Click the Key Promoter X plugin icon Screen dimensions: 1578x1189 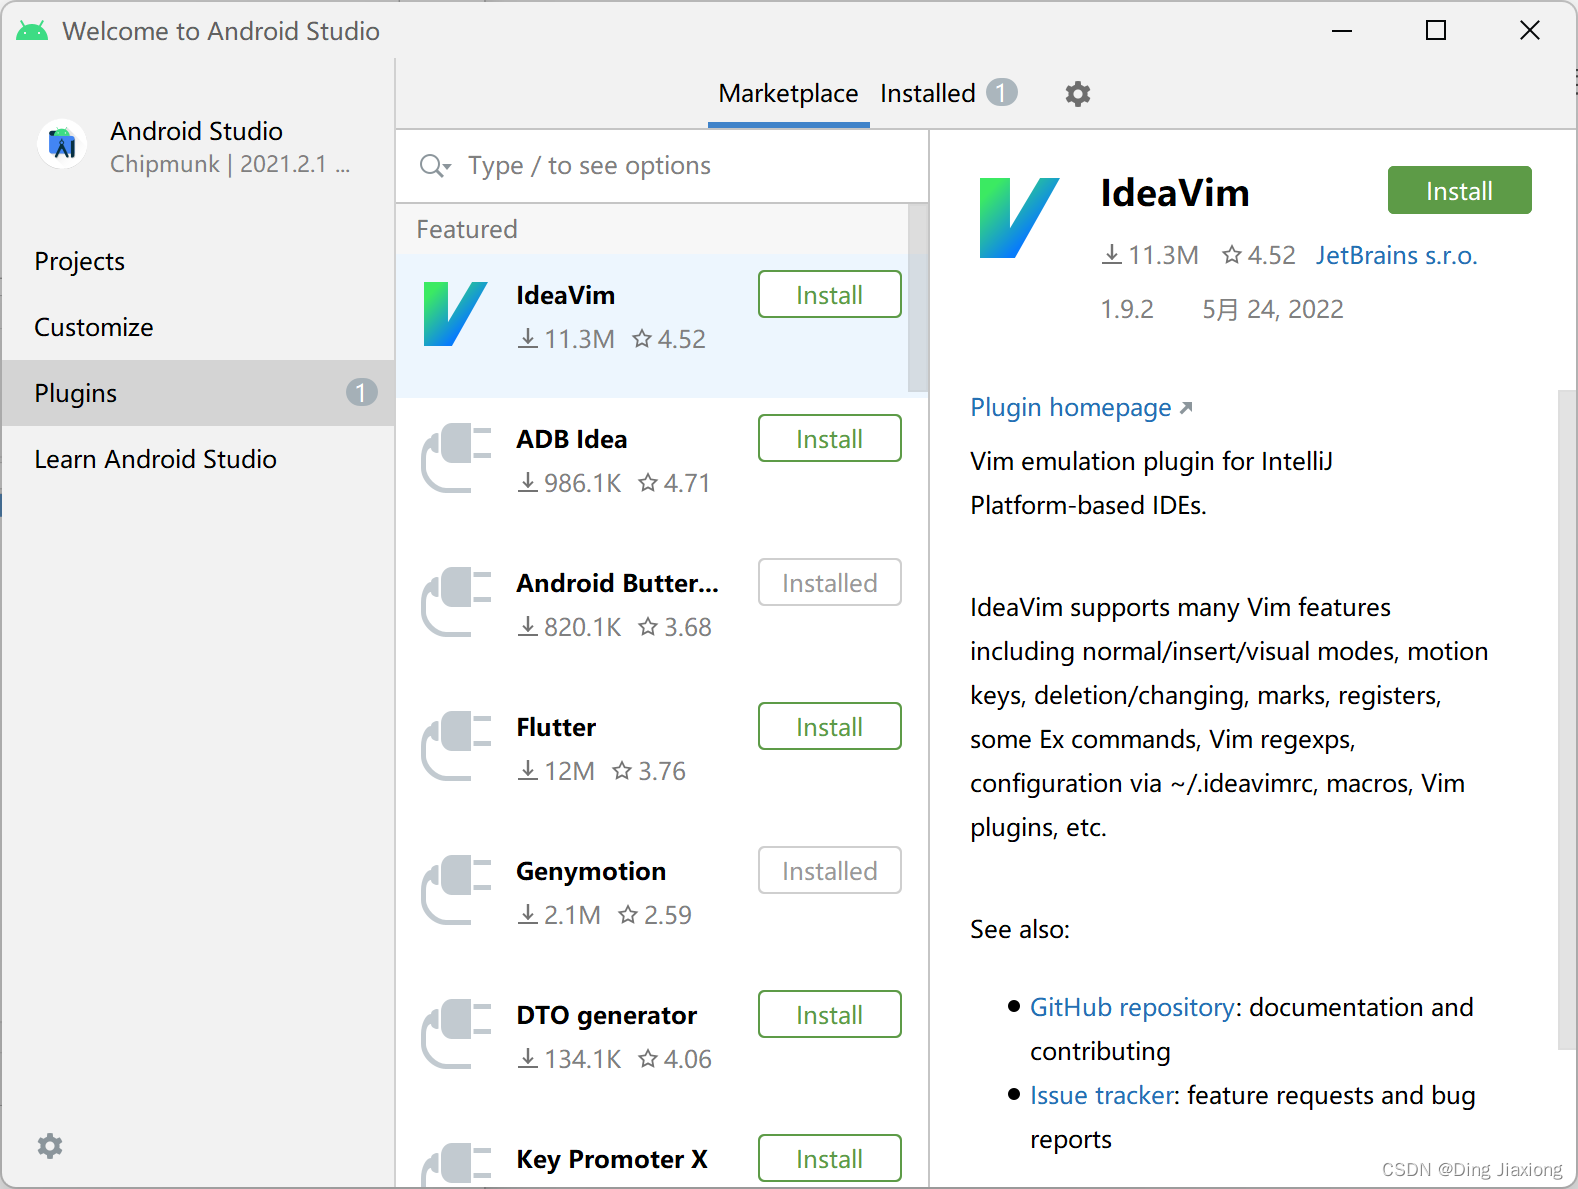(x=456, y=1166)
